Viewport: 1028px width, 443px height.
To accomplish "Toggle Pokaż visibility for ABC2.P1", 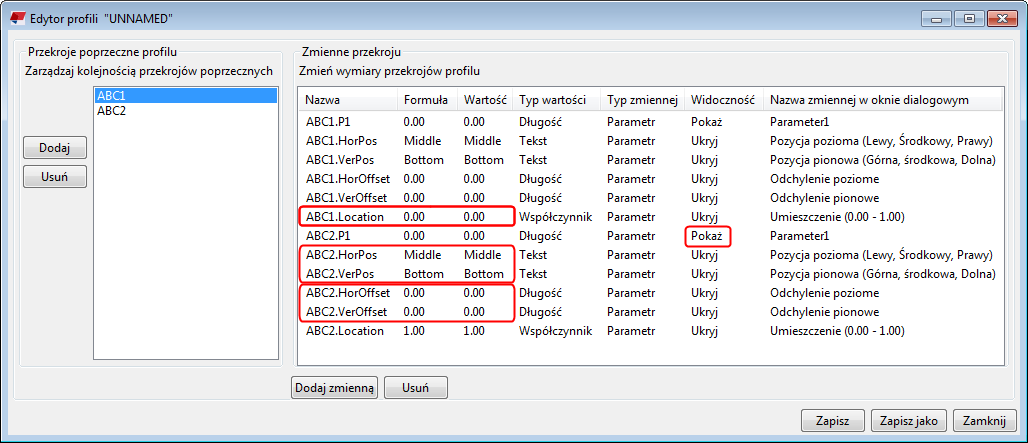I will [706, 236].
